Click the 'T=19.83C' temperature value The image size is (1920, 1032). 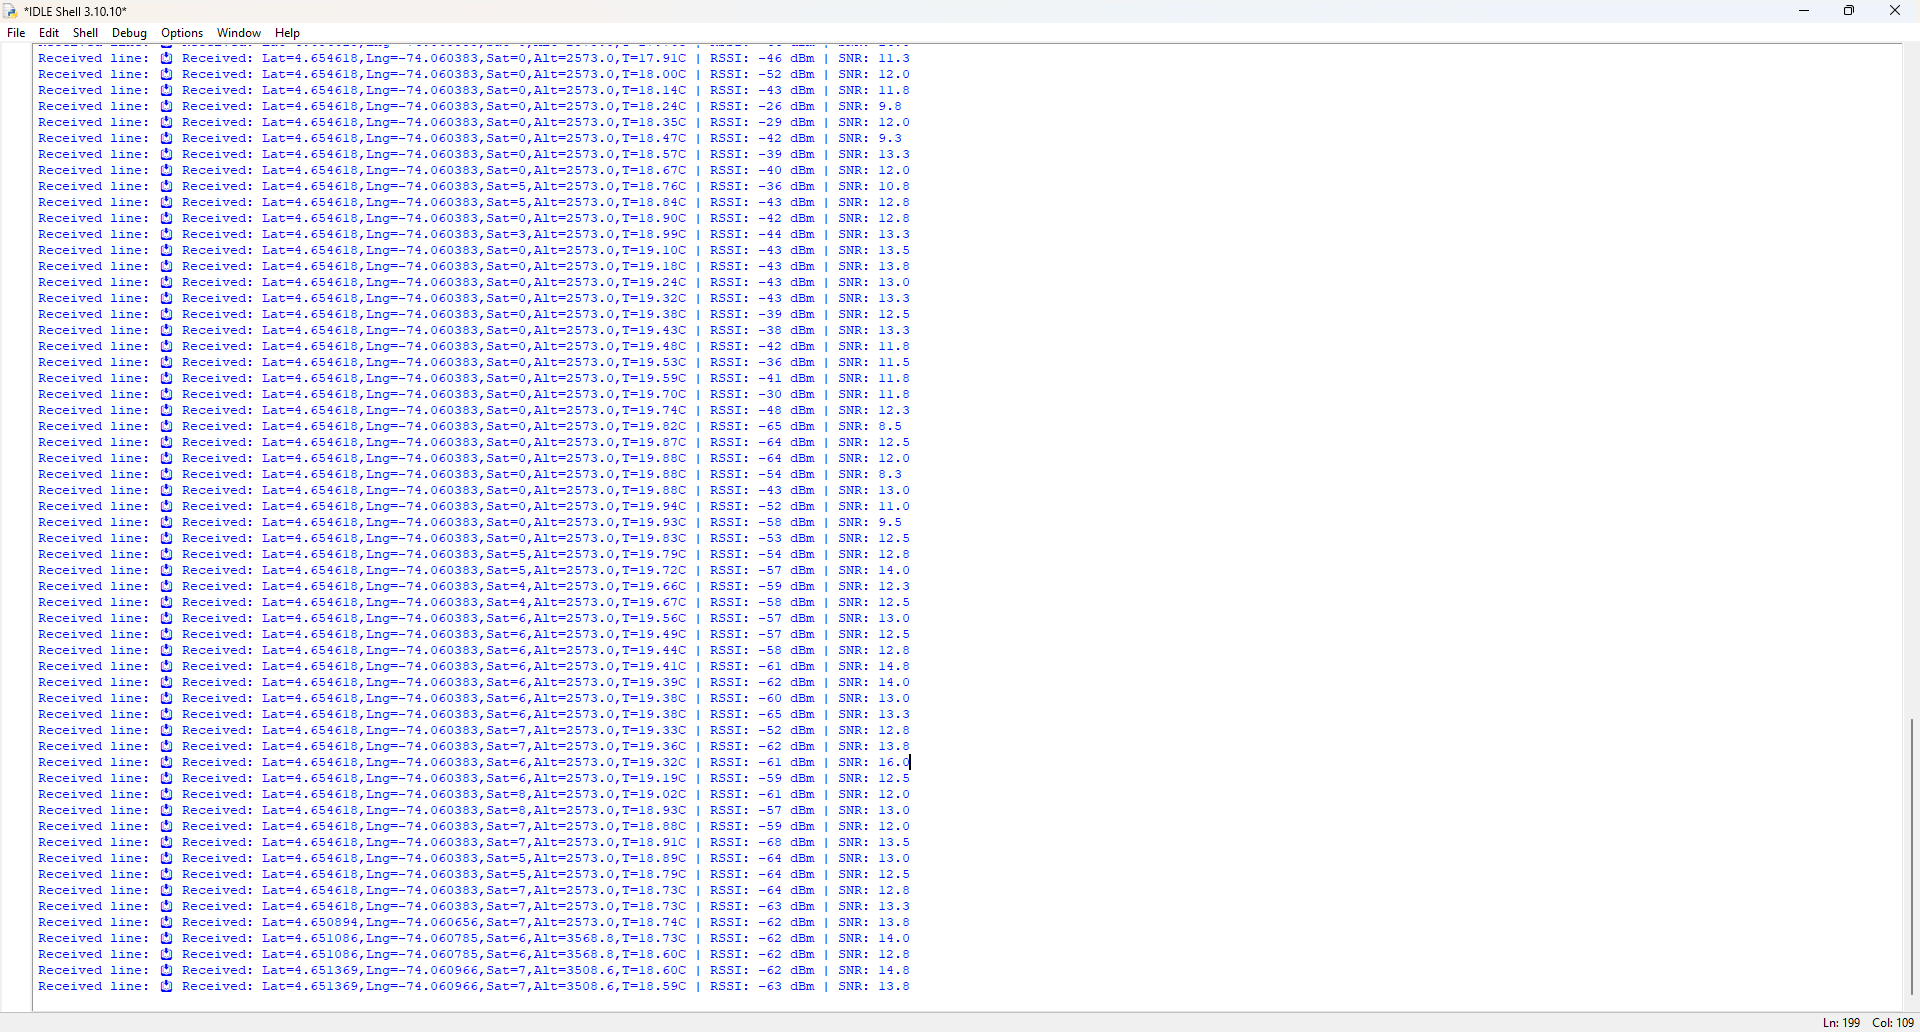pyautogui.click(x=654, y=538)
